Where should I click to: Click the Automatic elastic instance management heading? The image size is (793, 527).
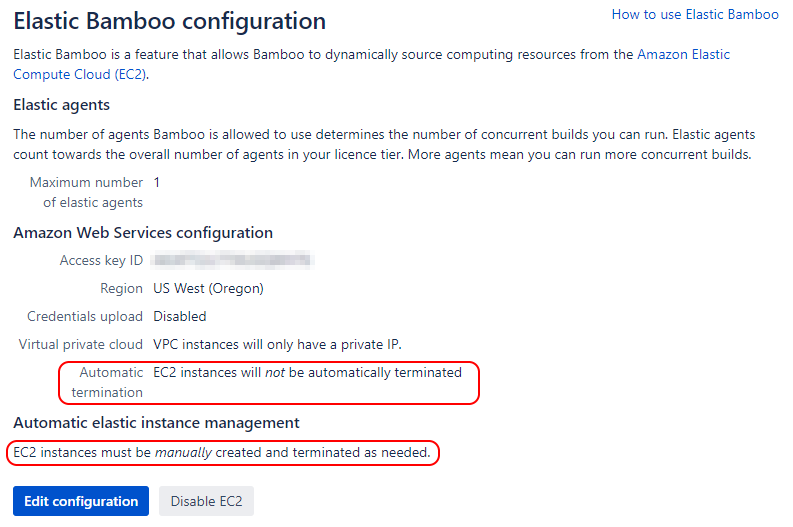[x=156, y=423]
